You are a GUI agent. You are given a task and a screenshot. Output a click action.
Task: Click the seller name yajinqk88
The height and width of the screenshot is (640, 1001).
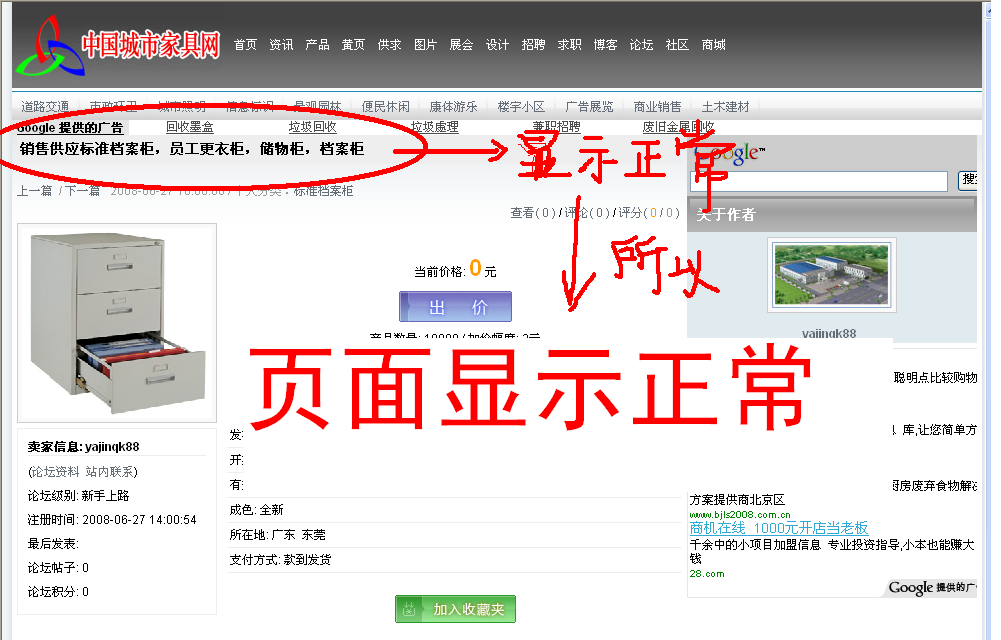(112, 447)
